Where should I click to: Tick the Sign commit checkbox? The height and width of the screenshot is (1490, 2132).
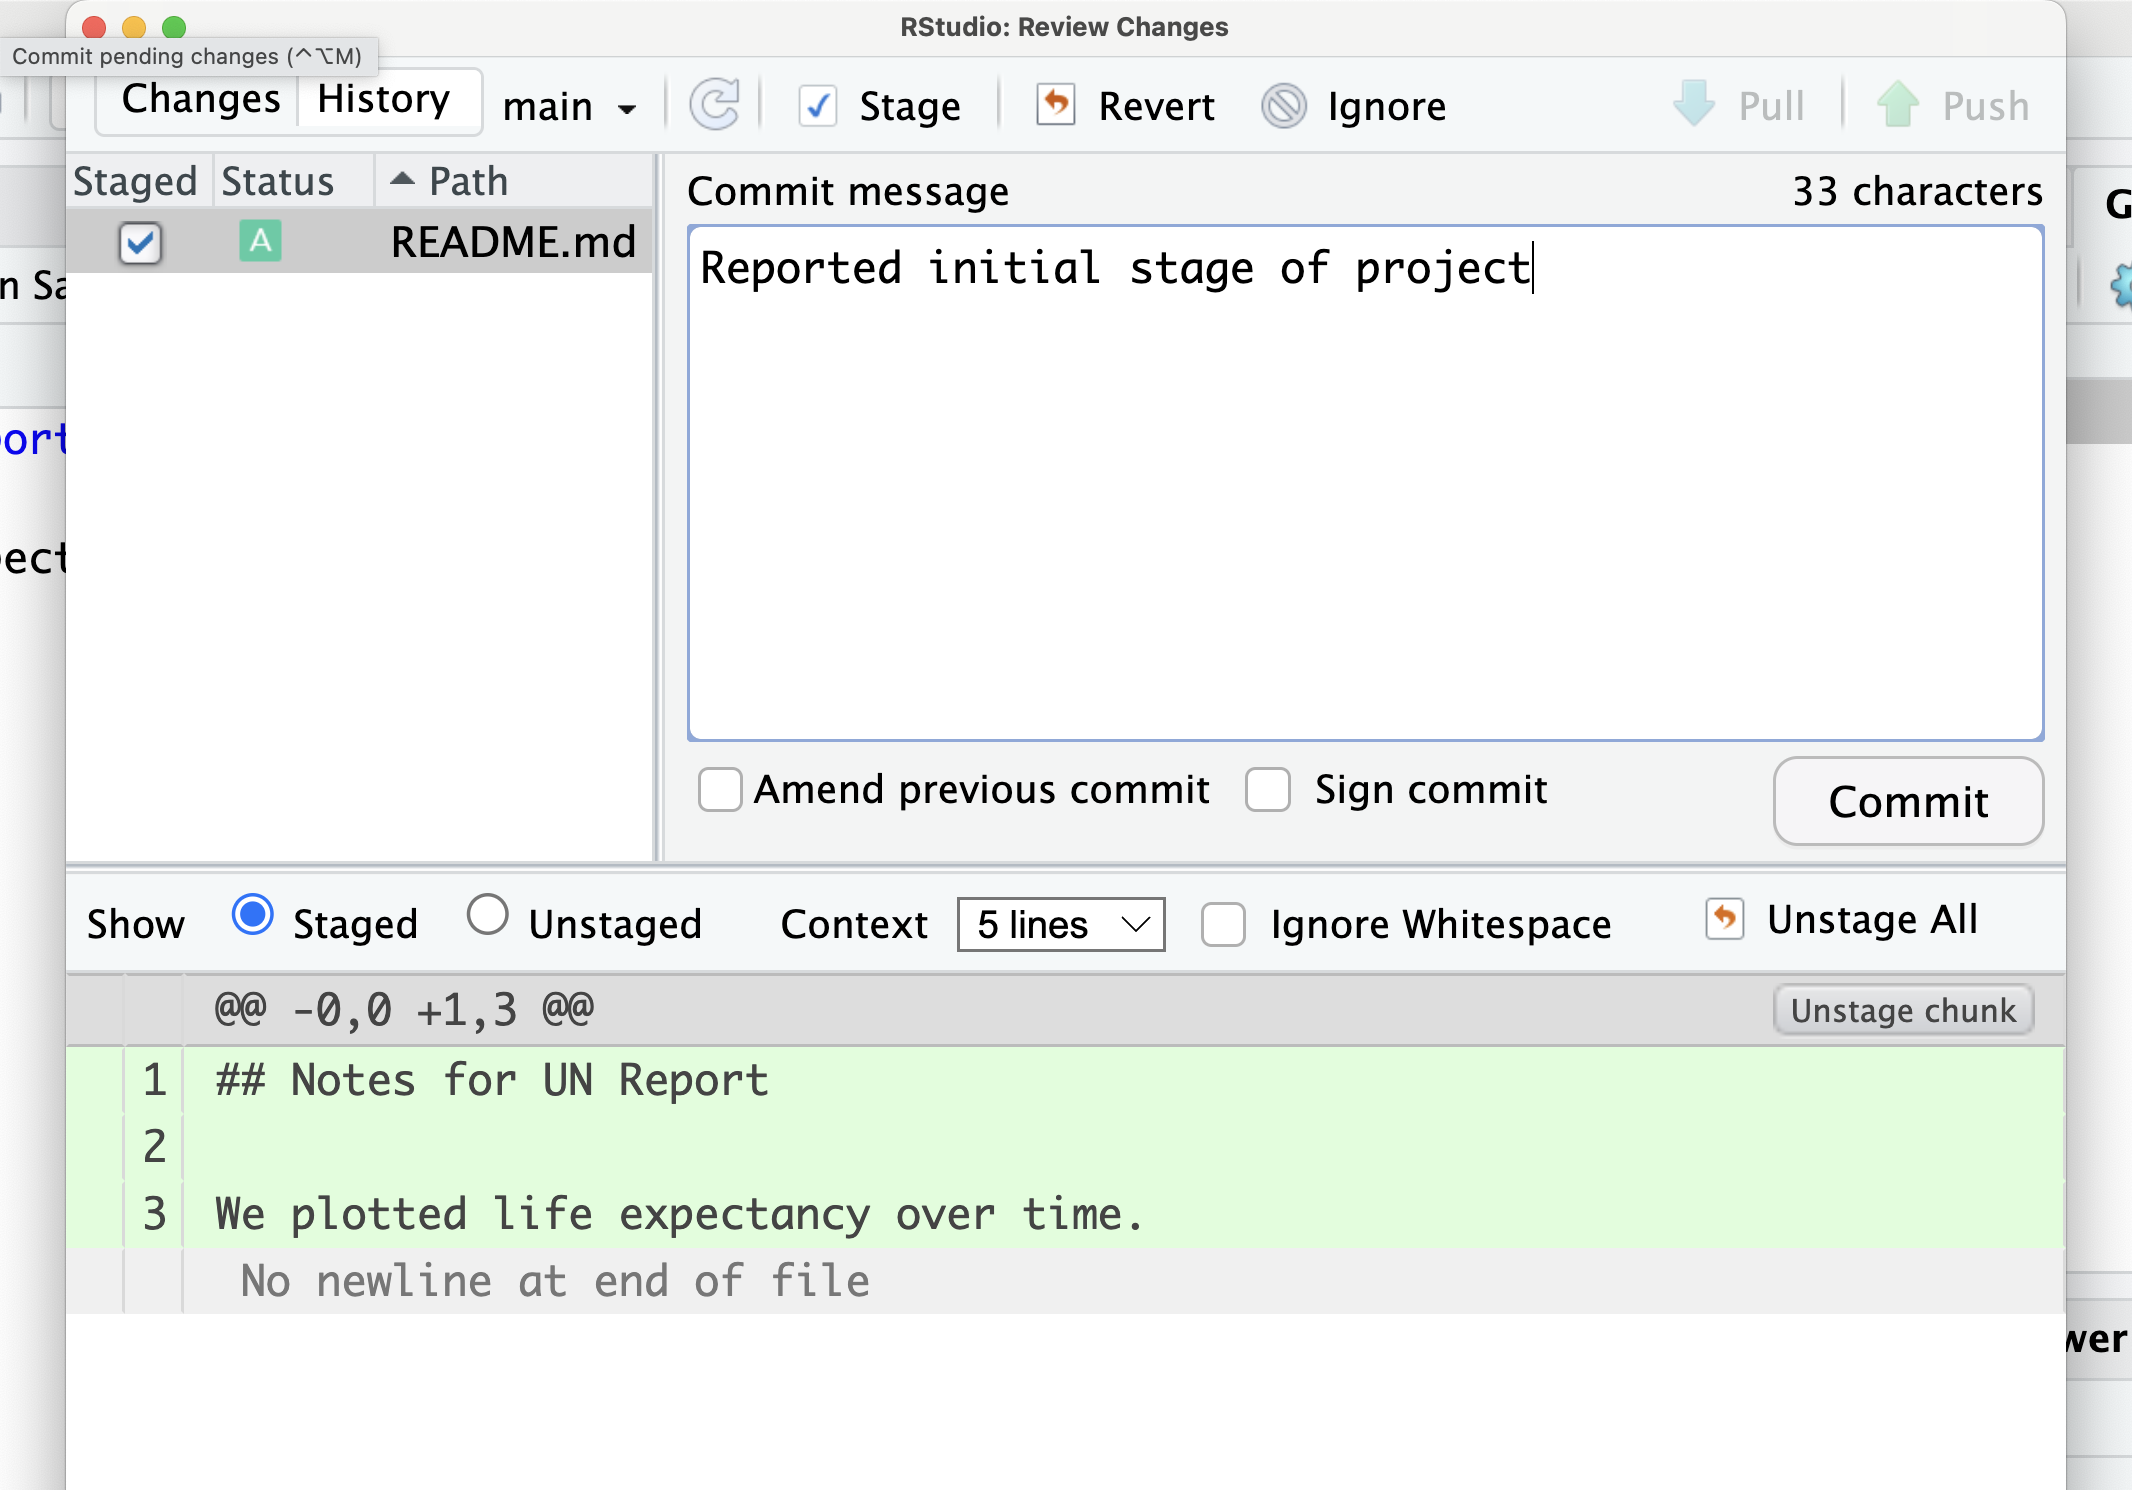(x=1268, y=790)
